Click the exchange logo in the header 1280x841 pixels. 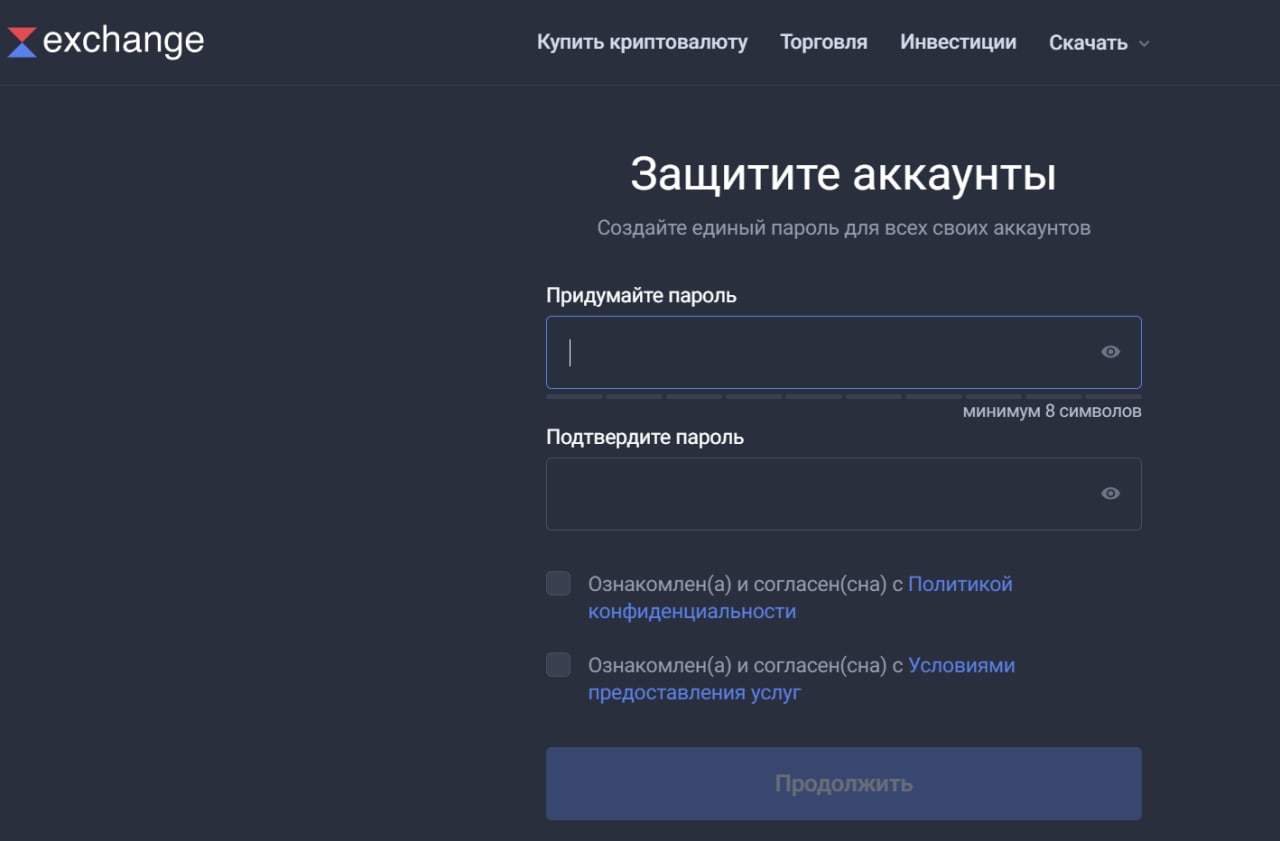[105, 42]
